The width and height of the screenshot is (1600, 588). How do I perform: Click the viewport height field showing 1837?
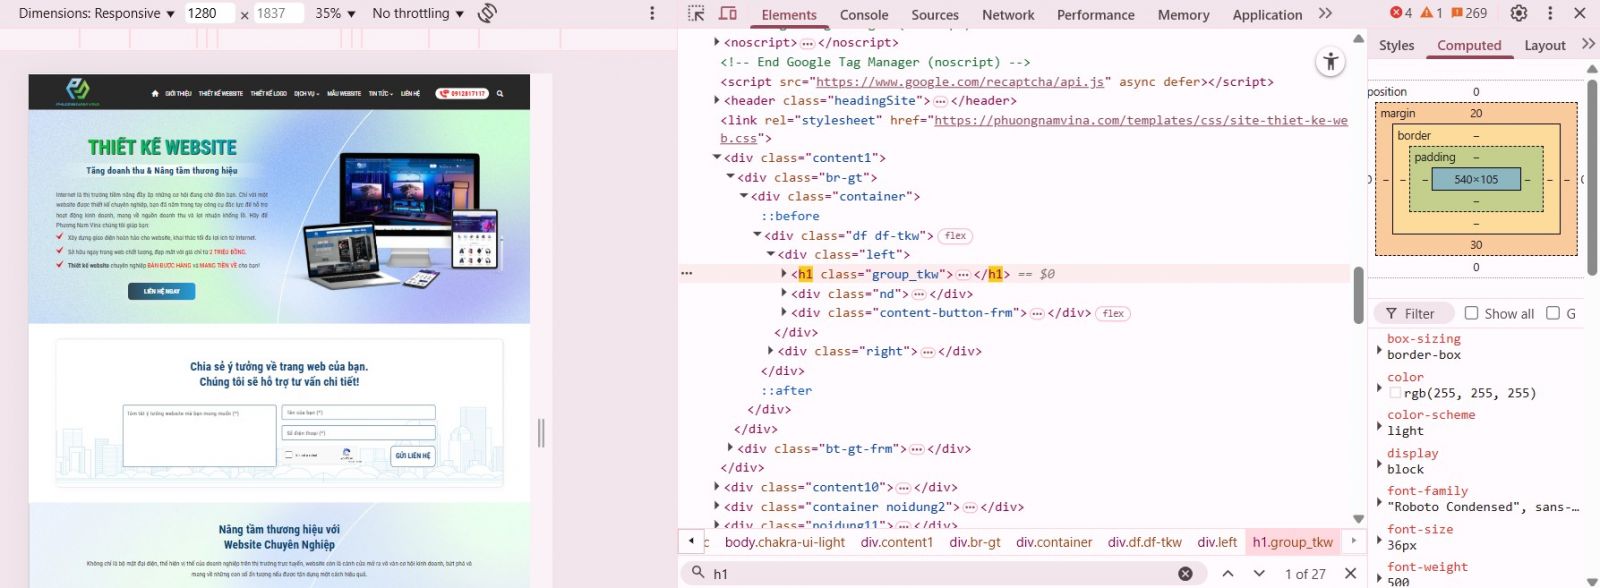pos(278,13)
